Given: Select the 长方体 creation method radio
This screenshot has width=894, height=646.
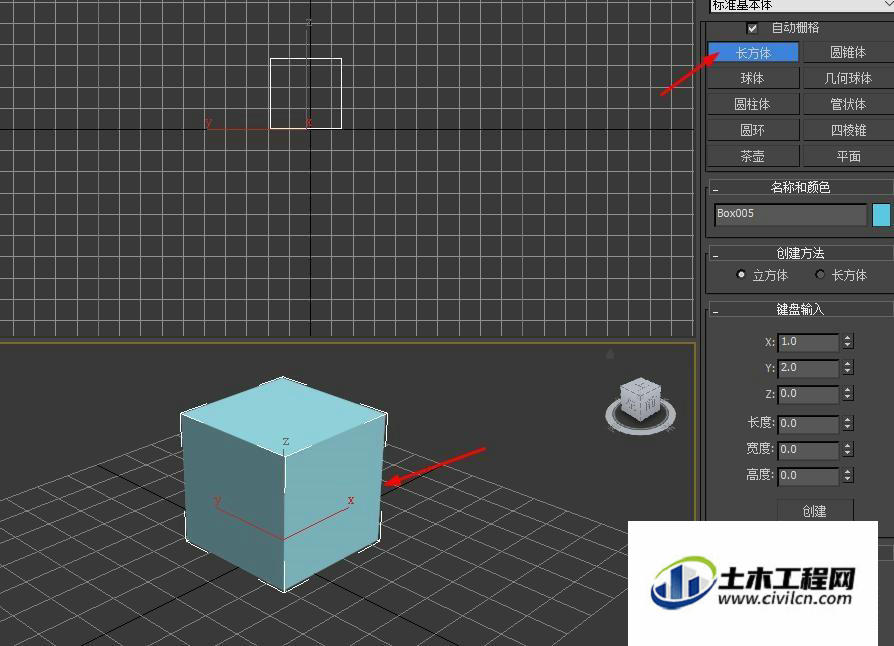Looking at the screenshot, I should pos(820,274).
